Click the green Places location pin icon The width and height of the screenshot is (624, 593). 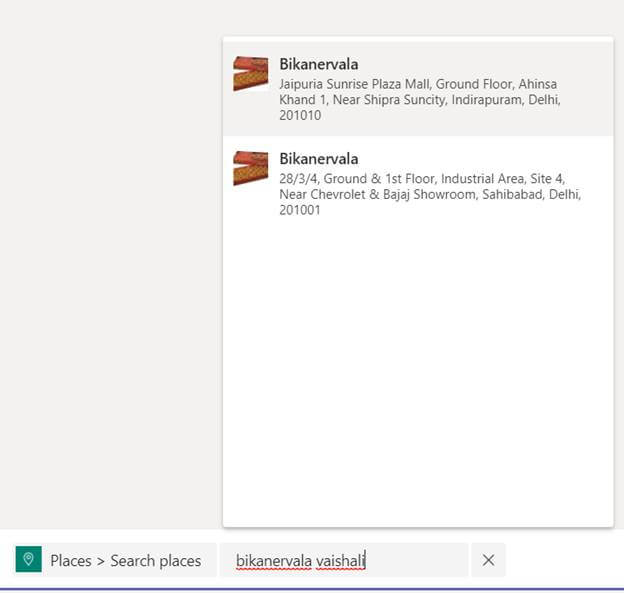tap(29, 559)
